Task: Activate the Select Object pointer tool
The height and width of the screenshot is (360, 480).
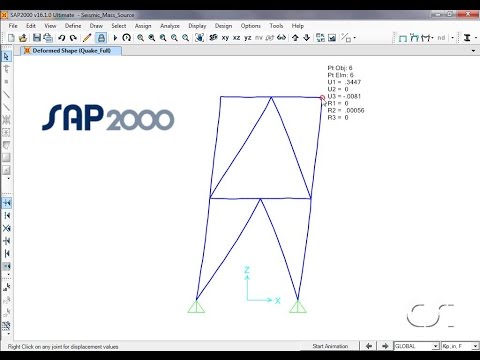Action: pyautogui.click(x=6, y=57)
